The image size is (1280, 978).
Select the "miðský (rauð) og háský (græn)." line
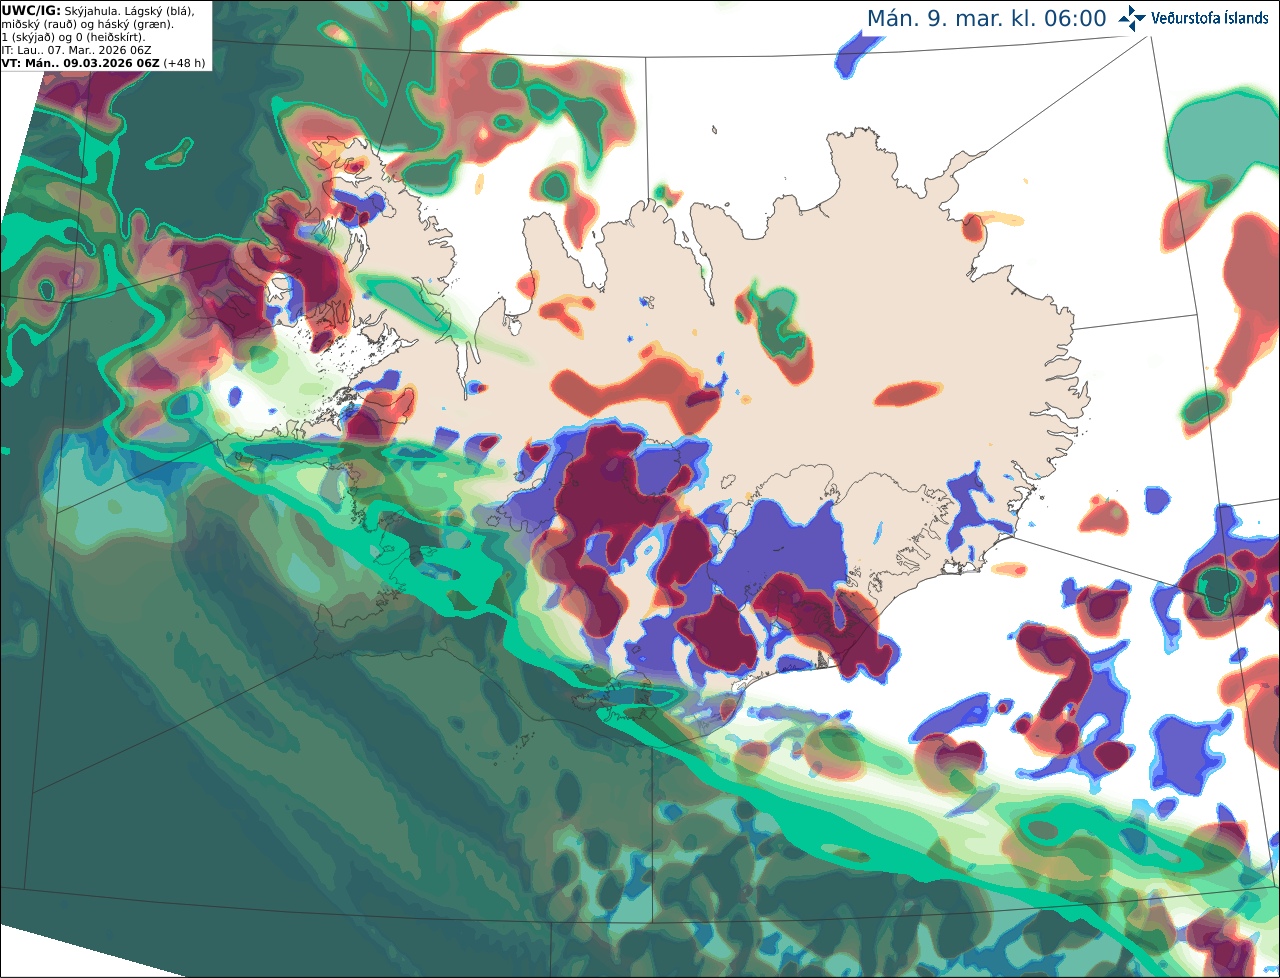[x=87, y=23]
